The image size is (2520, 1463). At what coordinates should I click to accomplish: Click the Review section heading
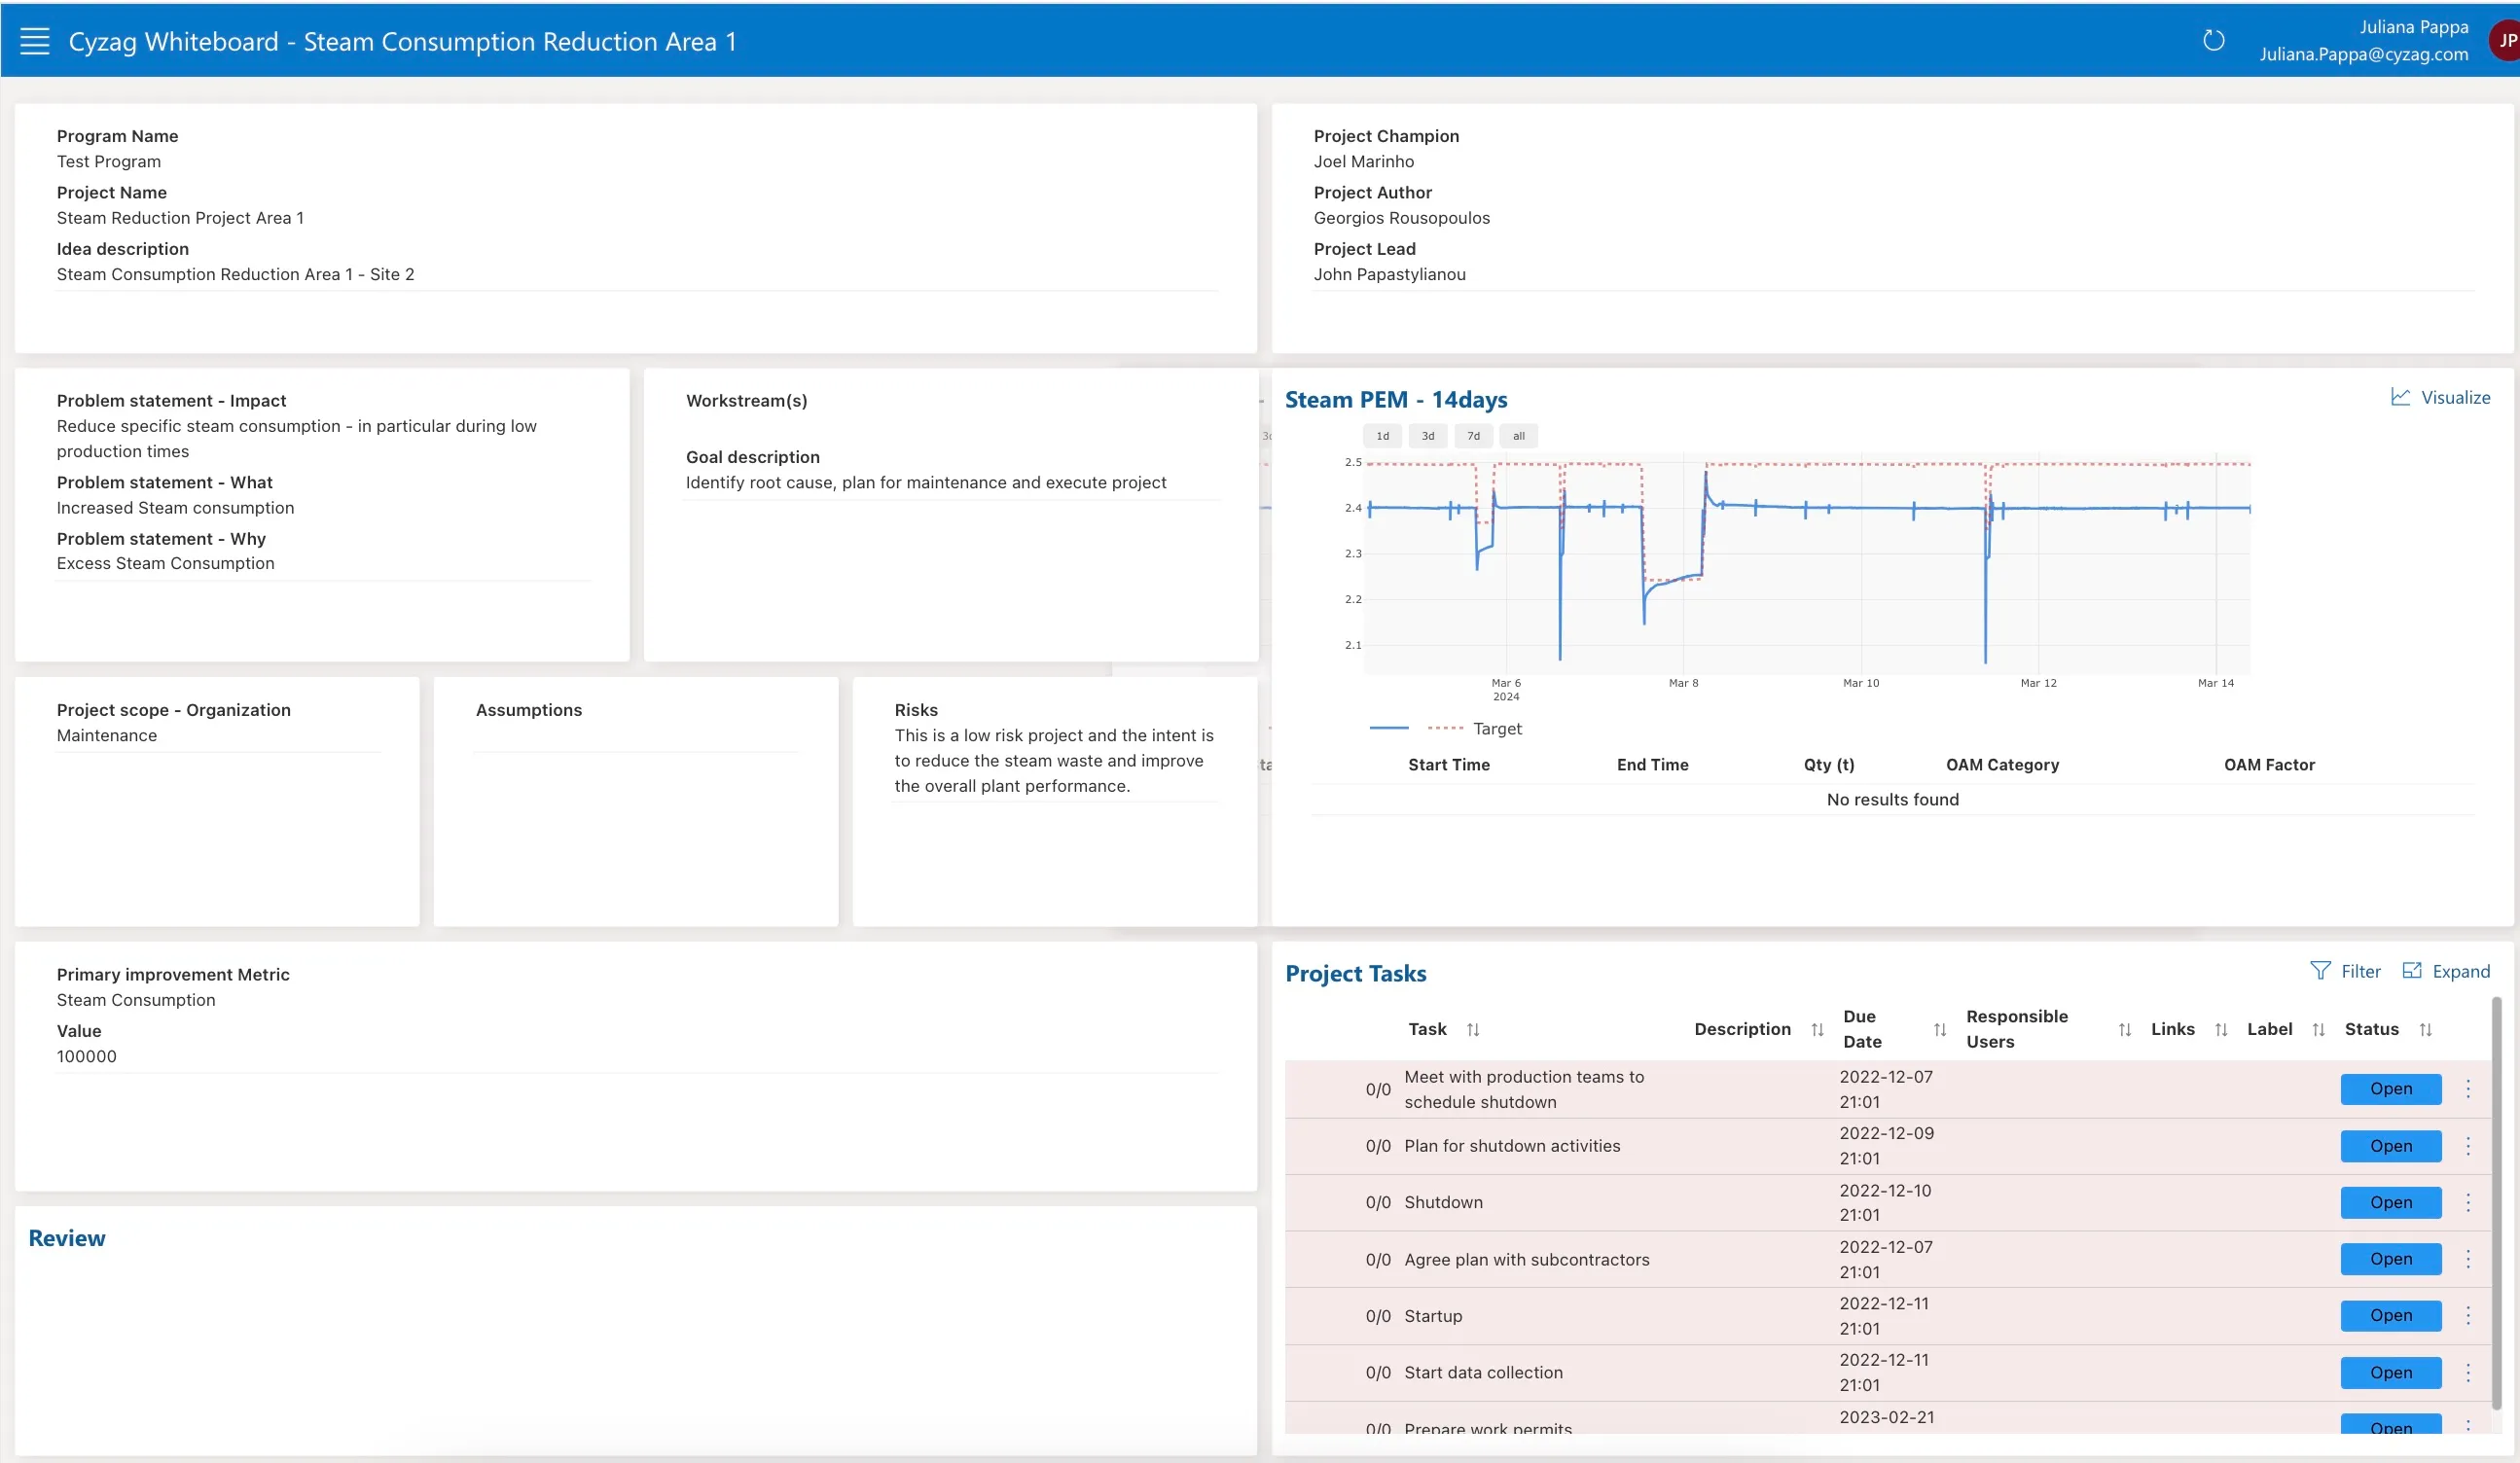tap(67, 1239)
